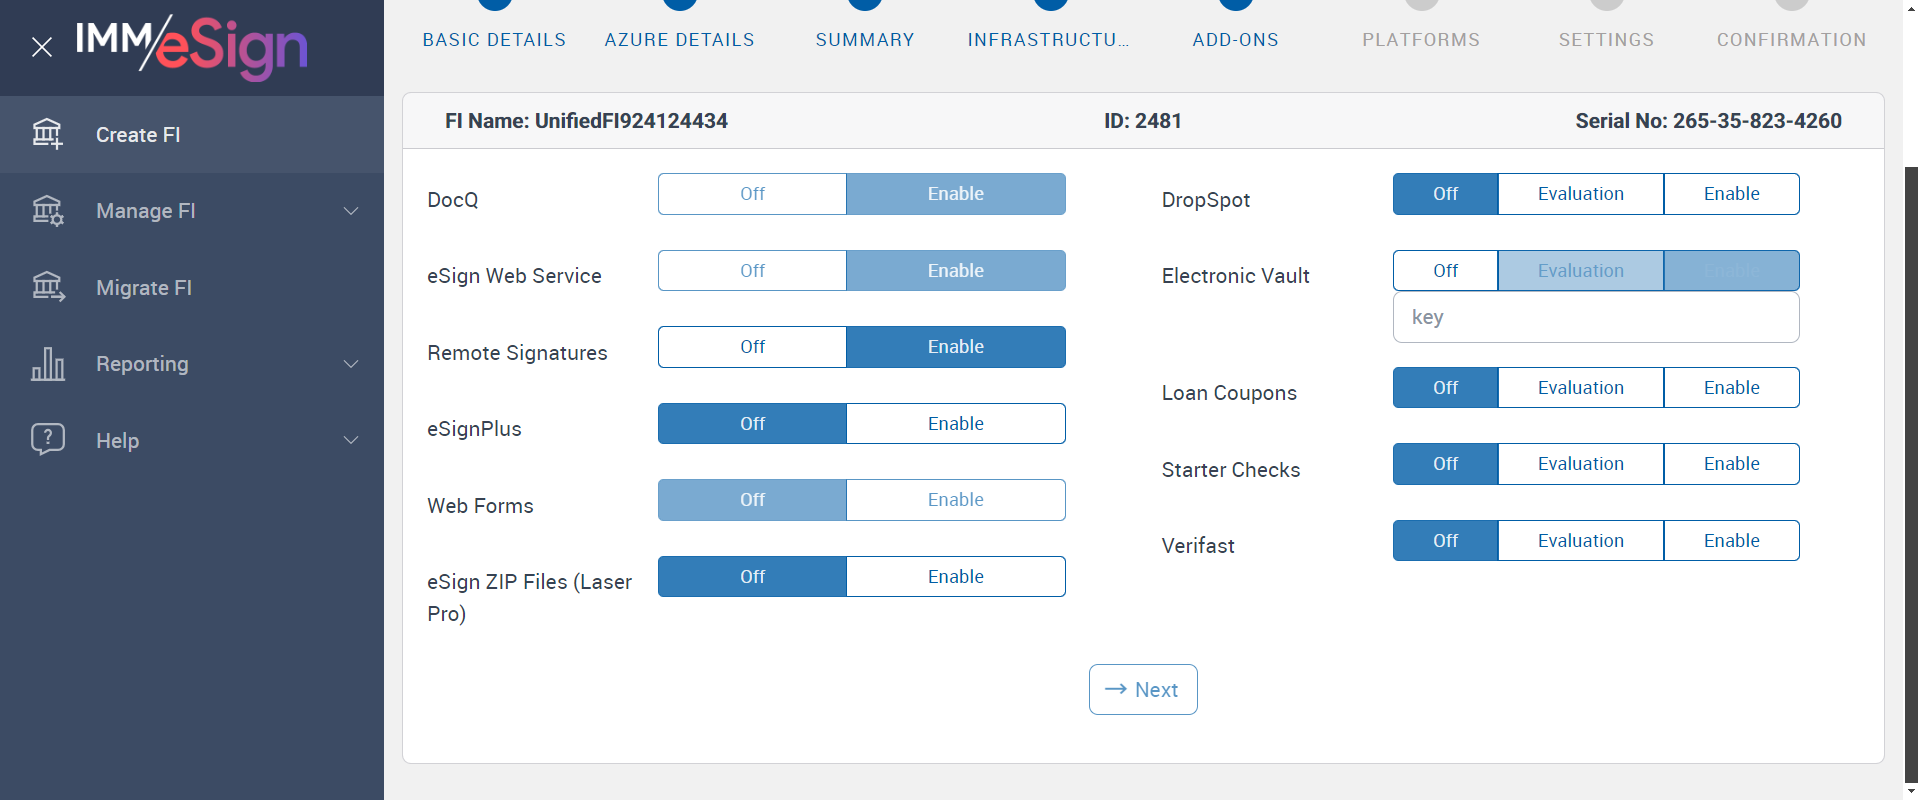Click the Next button

pyautogui.click(x=1143, y=690)
